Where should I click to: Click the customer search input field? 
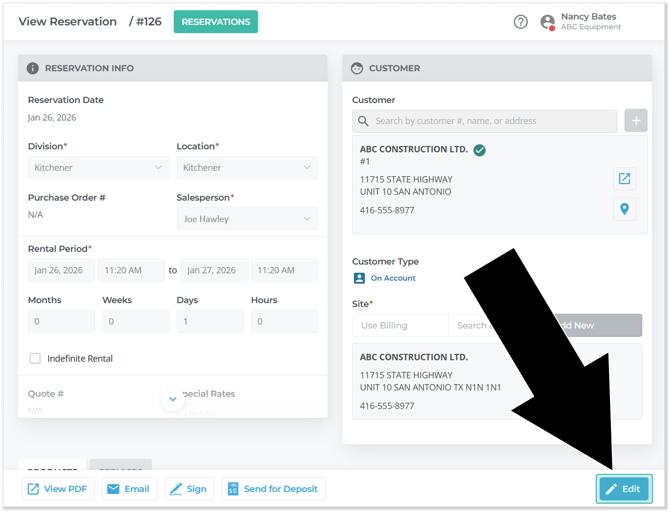tap(485, 121)
